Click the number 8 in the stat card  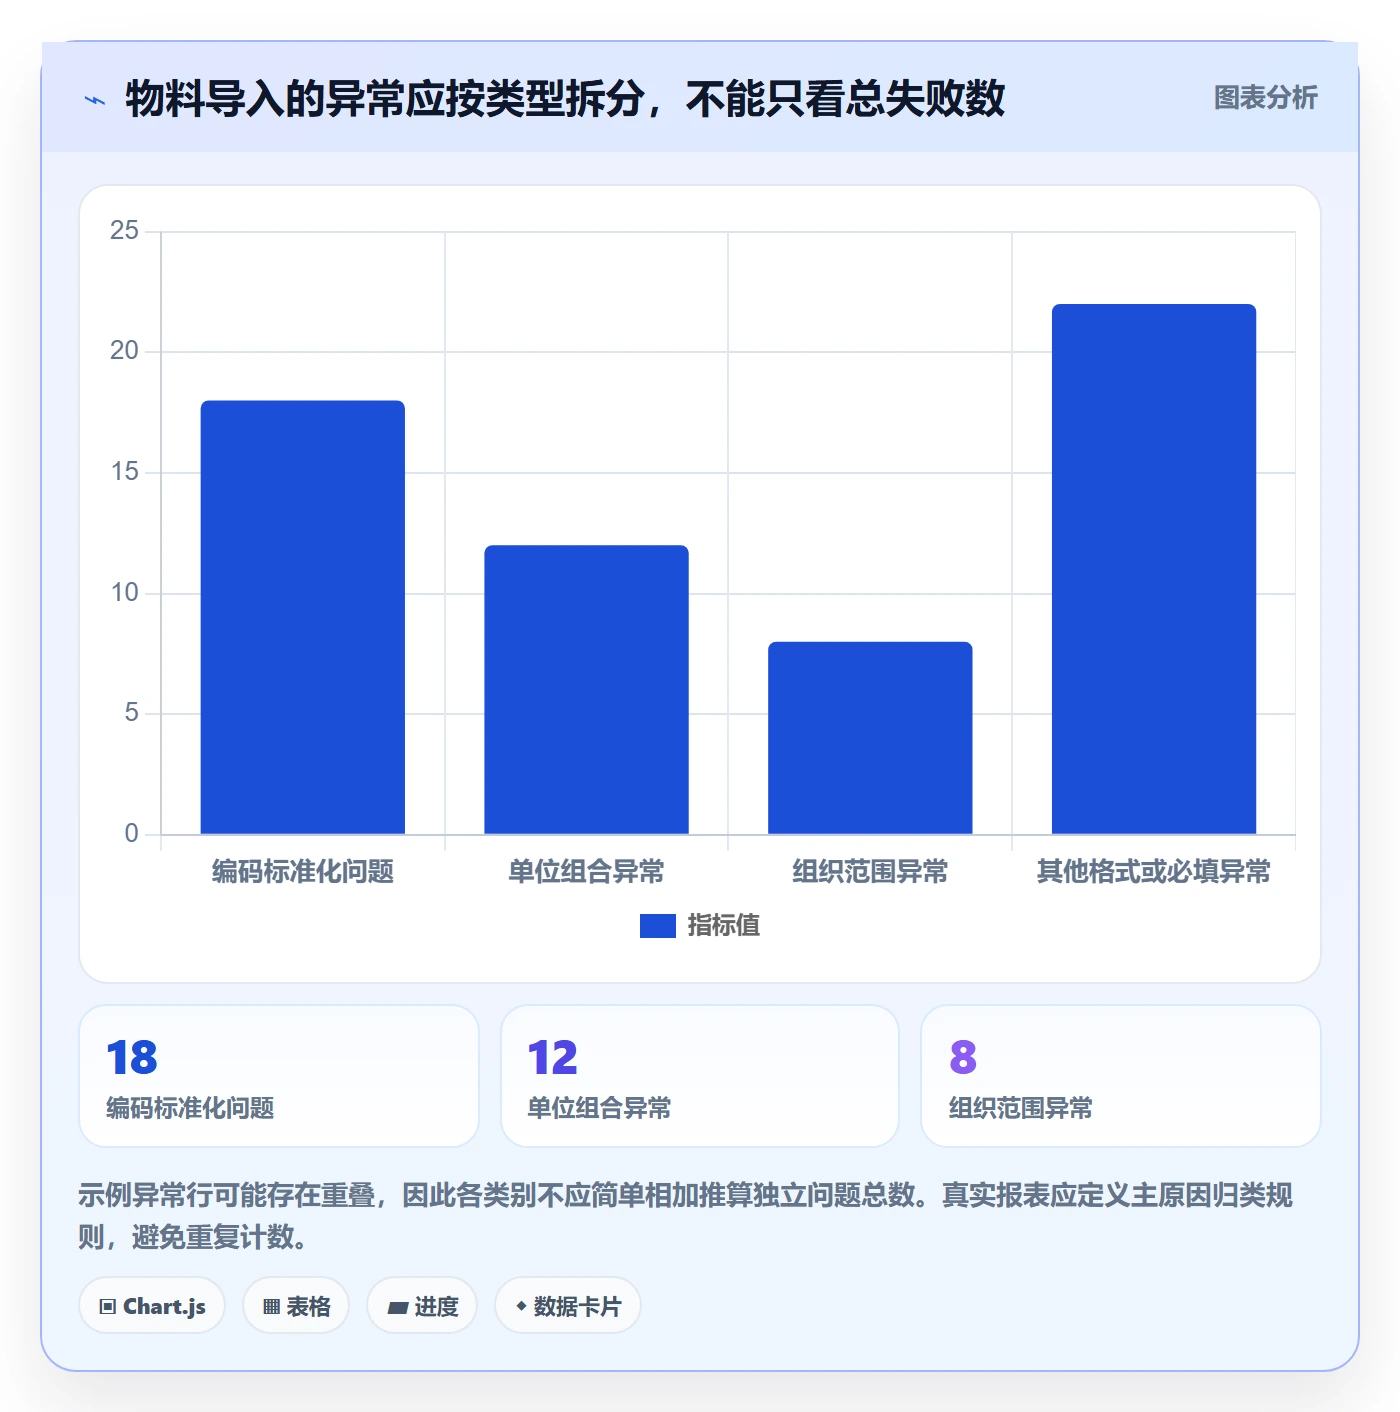963,1058
